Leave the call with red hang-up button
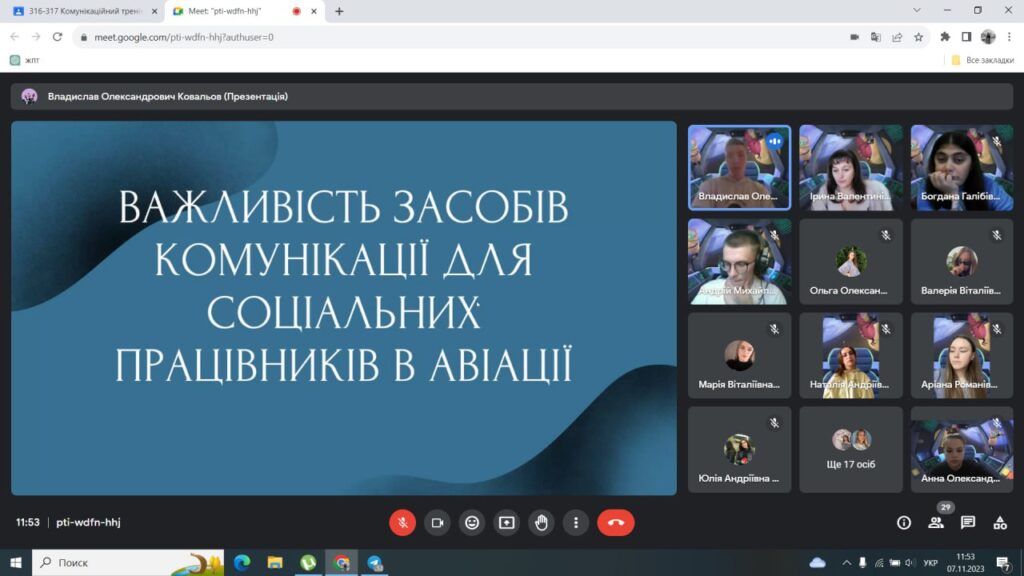Viewport: 1024px width, 576px height. pos(615,522)
